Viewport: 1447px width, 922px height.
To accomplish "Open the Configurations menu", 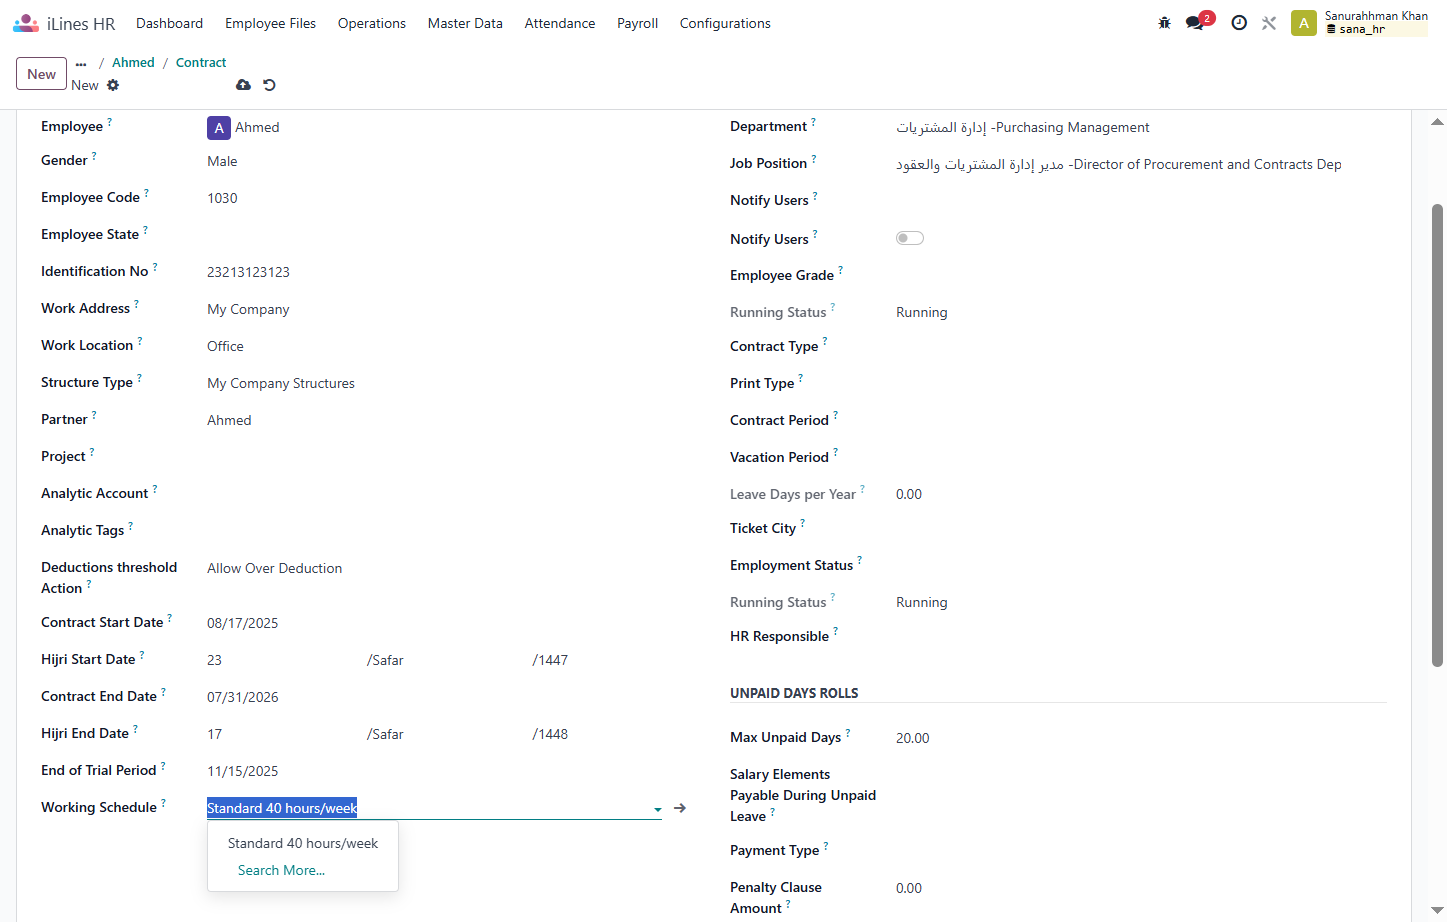I will coord(725,23).
